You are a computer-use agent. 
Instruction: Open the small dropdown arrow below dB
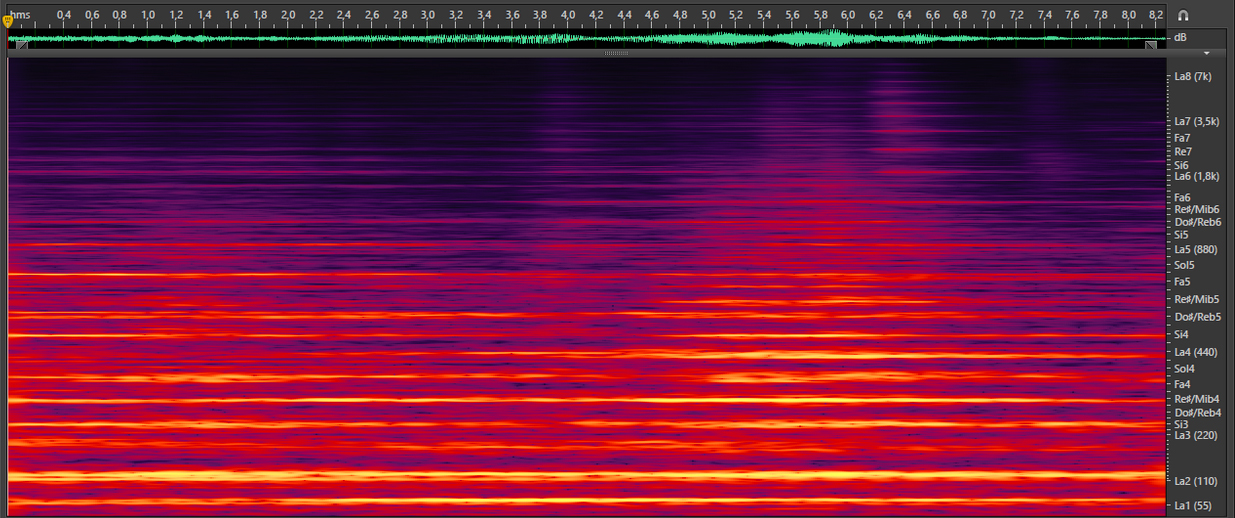(x=1207, y=53)
